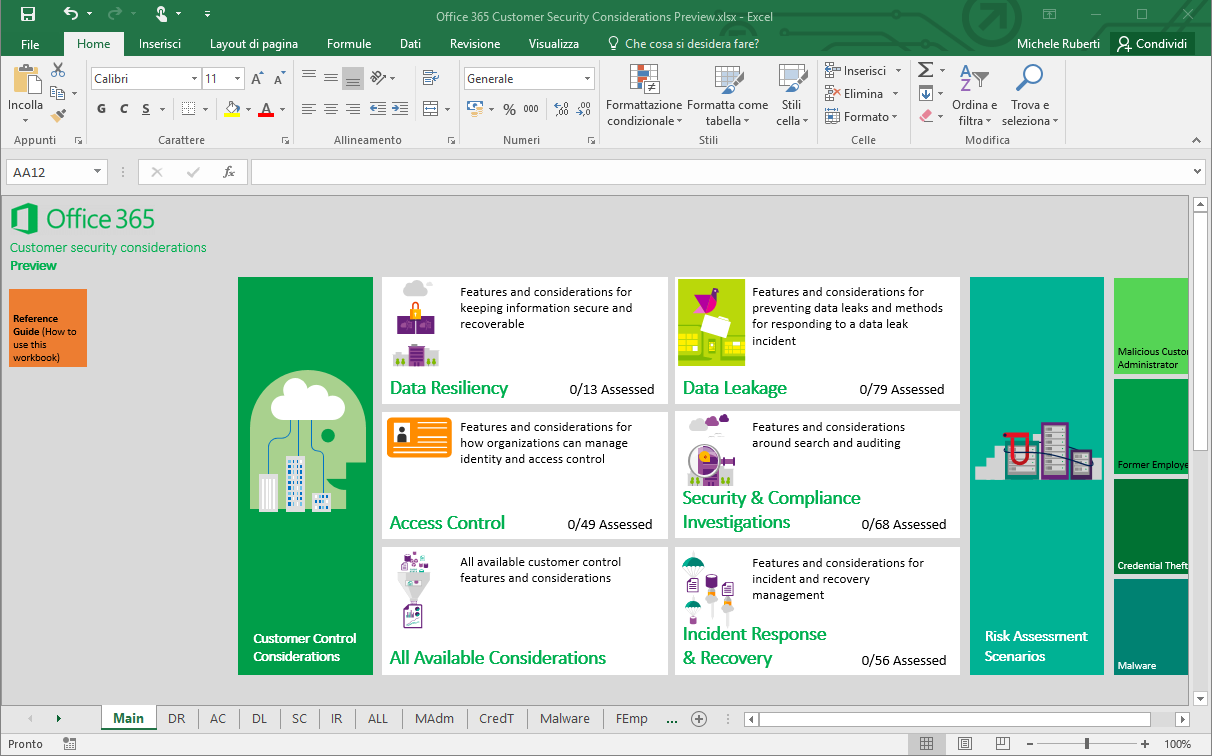Image resolution: width=1212 pixels, height=756 pixels.
Task: Open the font size 11 dropdown
Action: click(238, 78)
